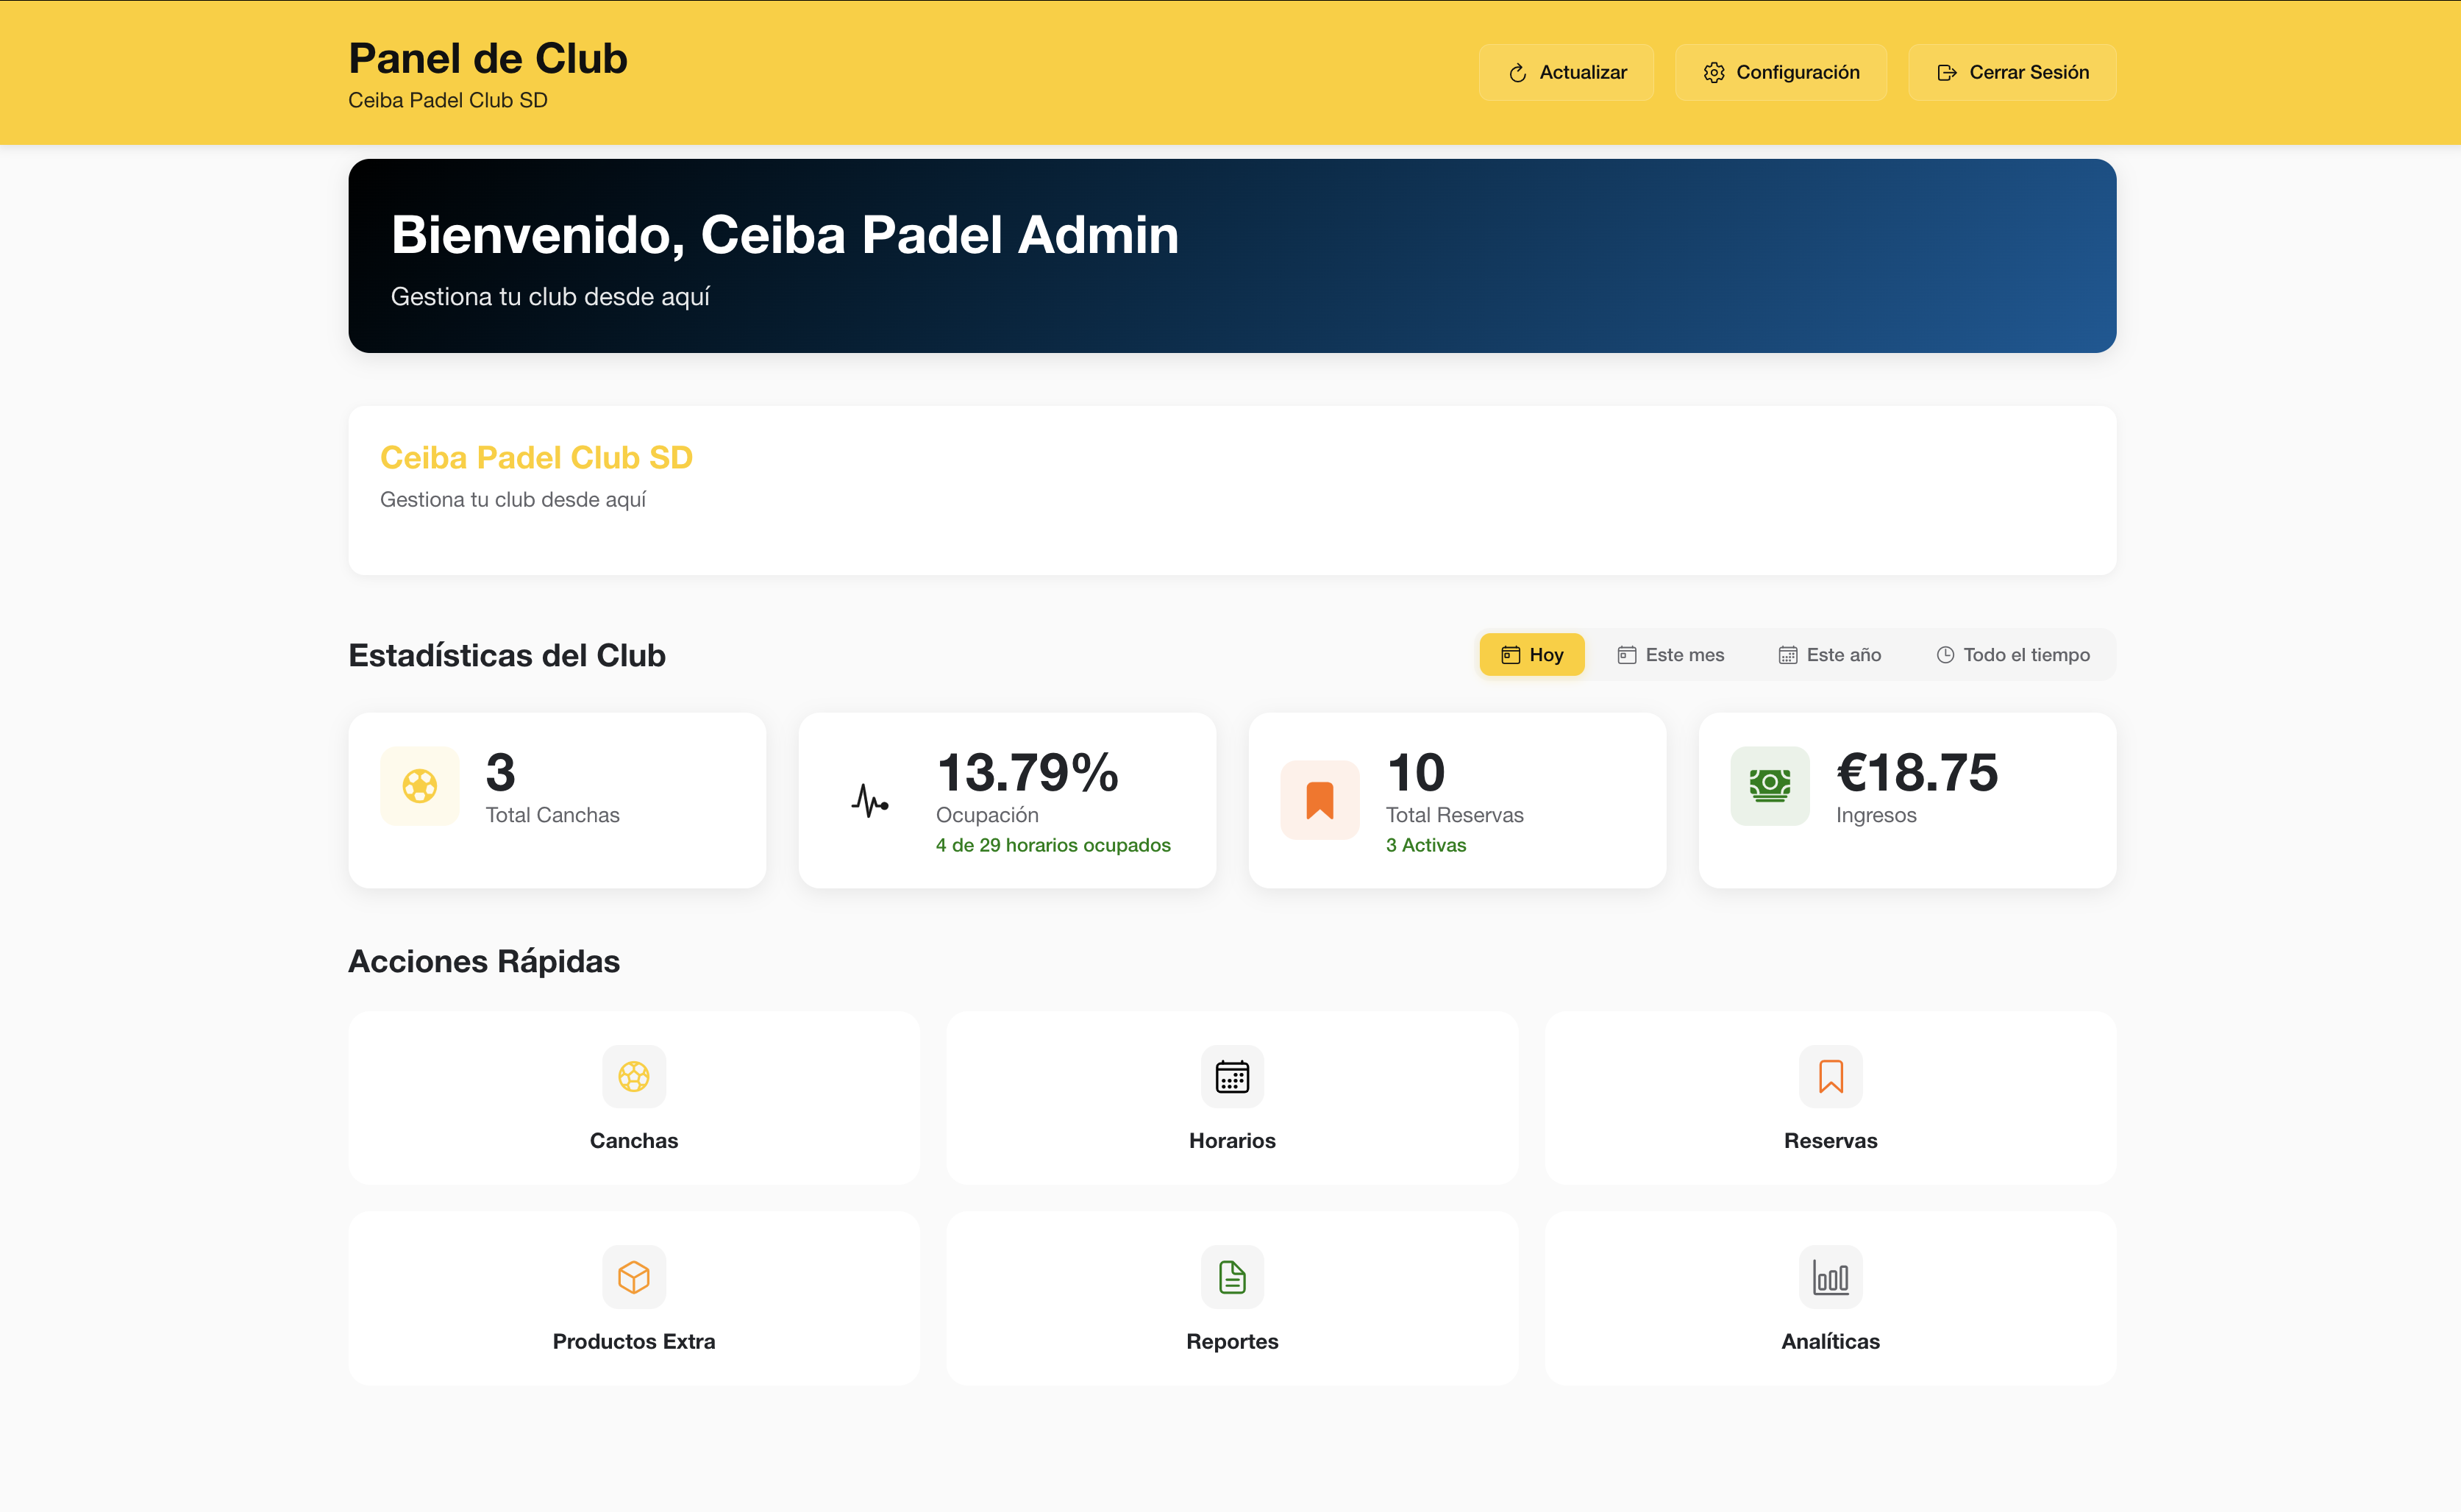This screenshot has height=1512, width=2461.
Task: Keep the Hoy filter selected
Action: 1532,655
